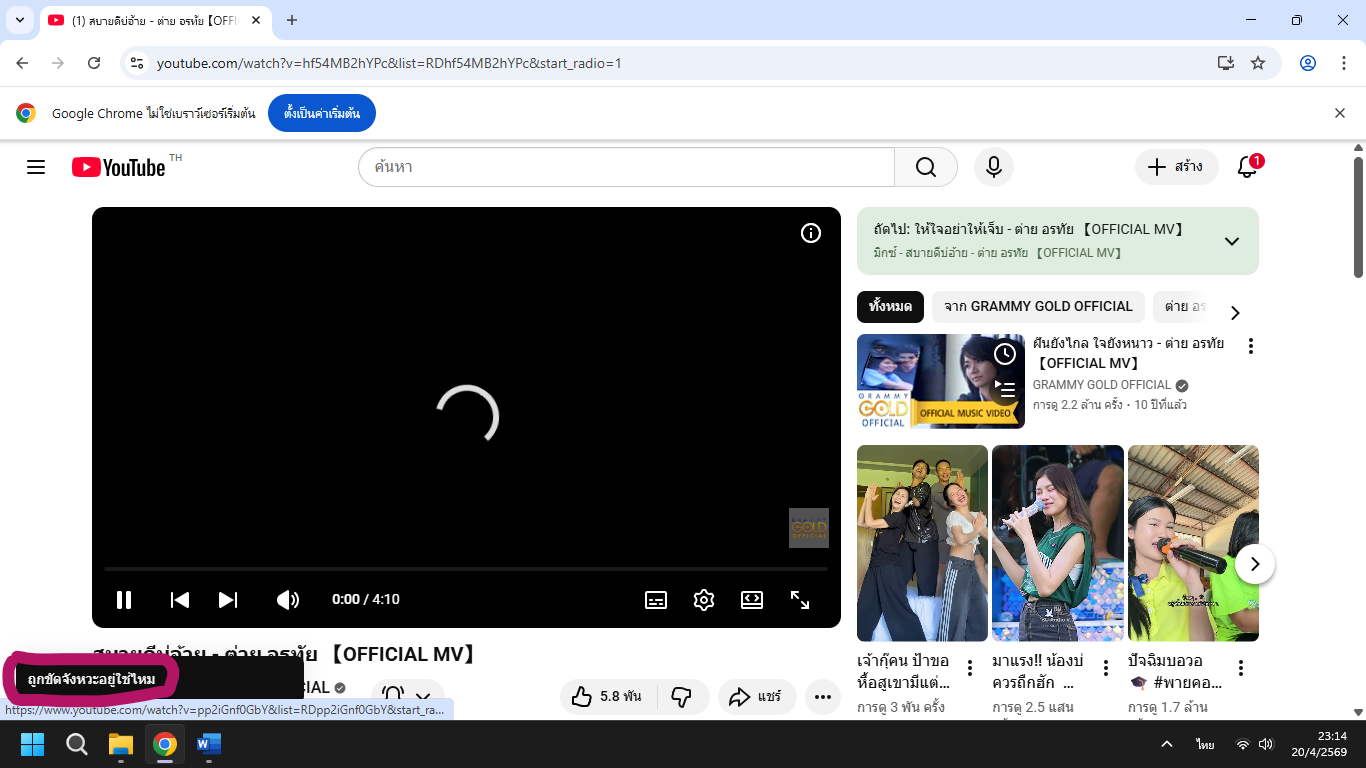Open the YouTube hamburger guide menu

tap(36, 167)
